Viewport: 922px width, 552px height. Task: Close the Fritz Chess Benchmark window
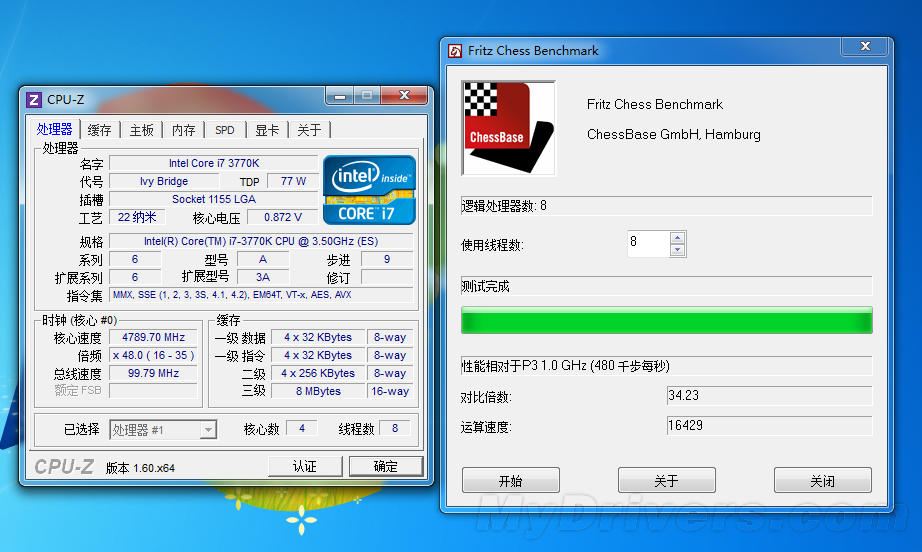coord(865,46)
